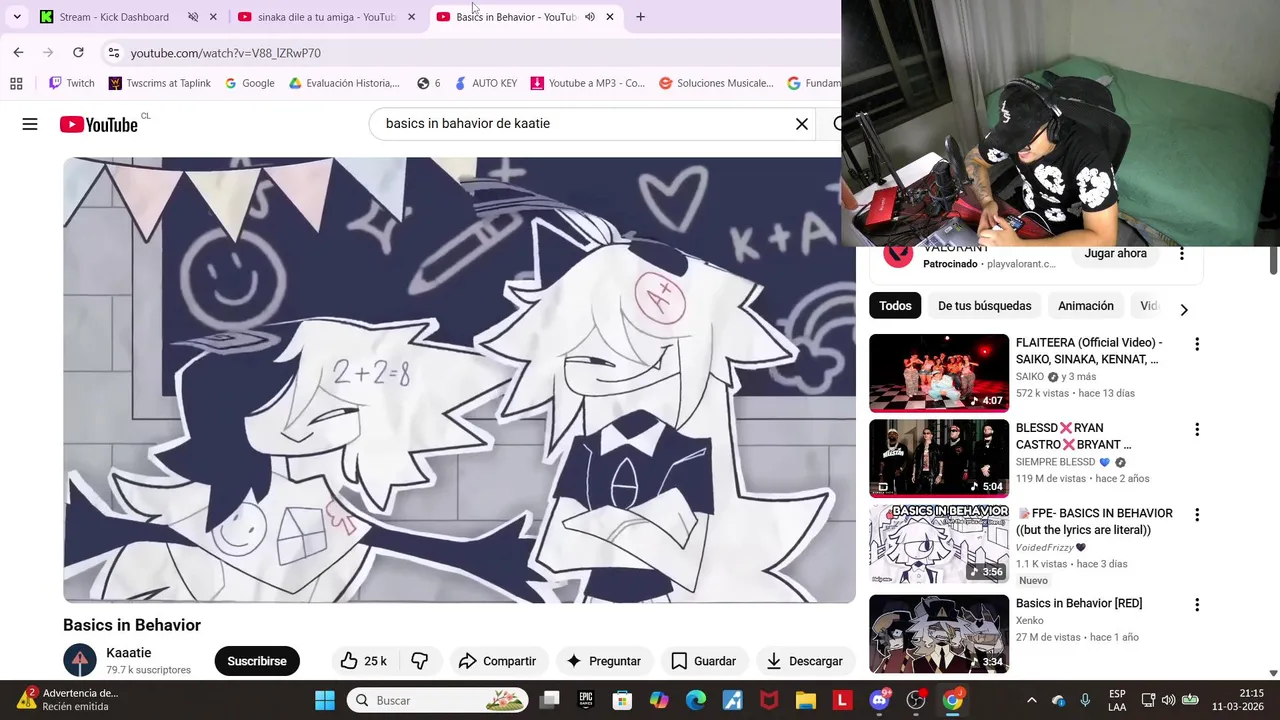Open FLAITEERA video thumbnail
This screenshot has width=1280, height=720.
[x=939, y=373]
